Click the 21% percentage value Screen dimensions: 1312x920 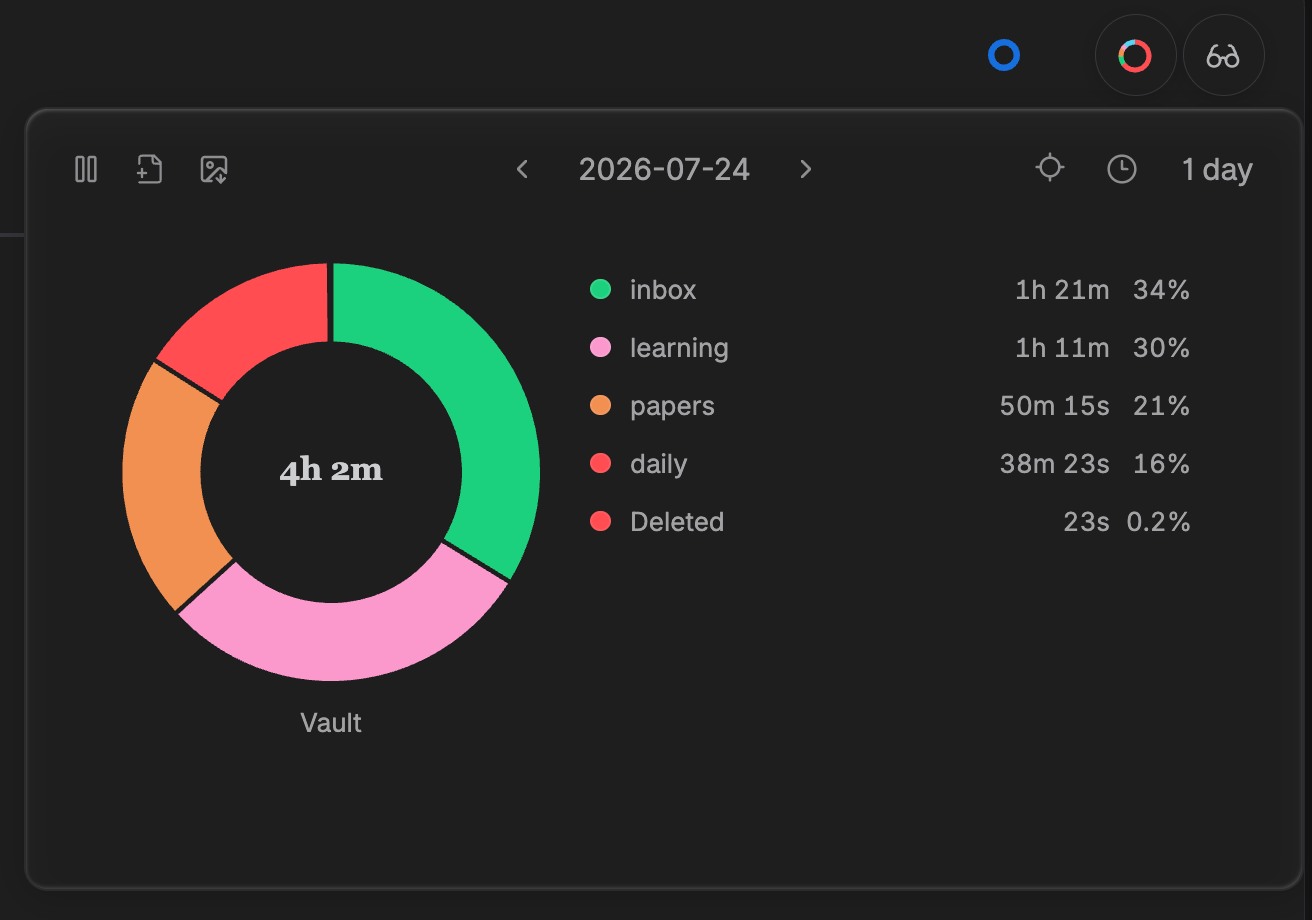[1161, 406]
